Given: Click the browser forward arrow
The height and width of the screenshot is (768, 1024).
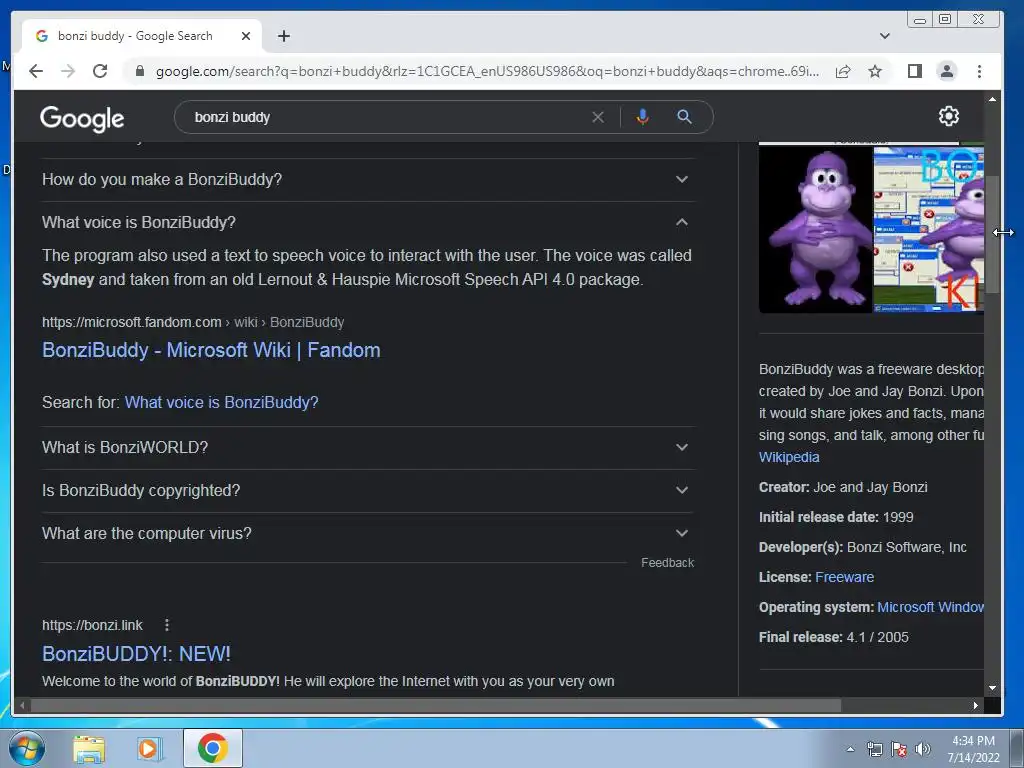Looking at the screenshot, I should (x=68, y=71).
